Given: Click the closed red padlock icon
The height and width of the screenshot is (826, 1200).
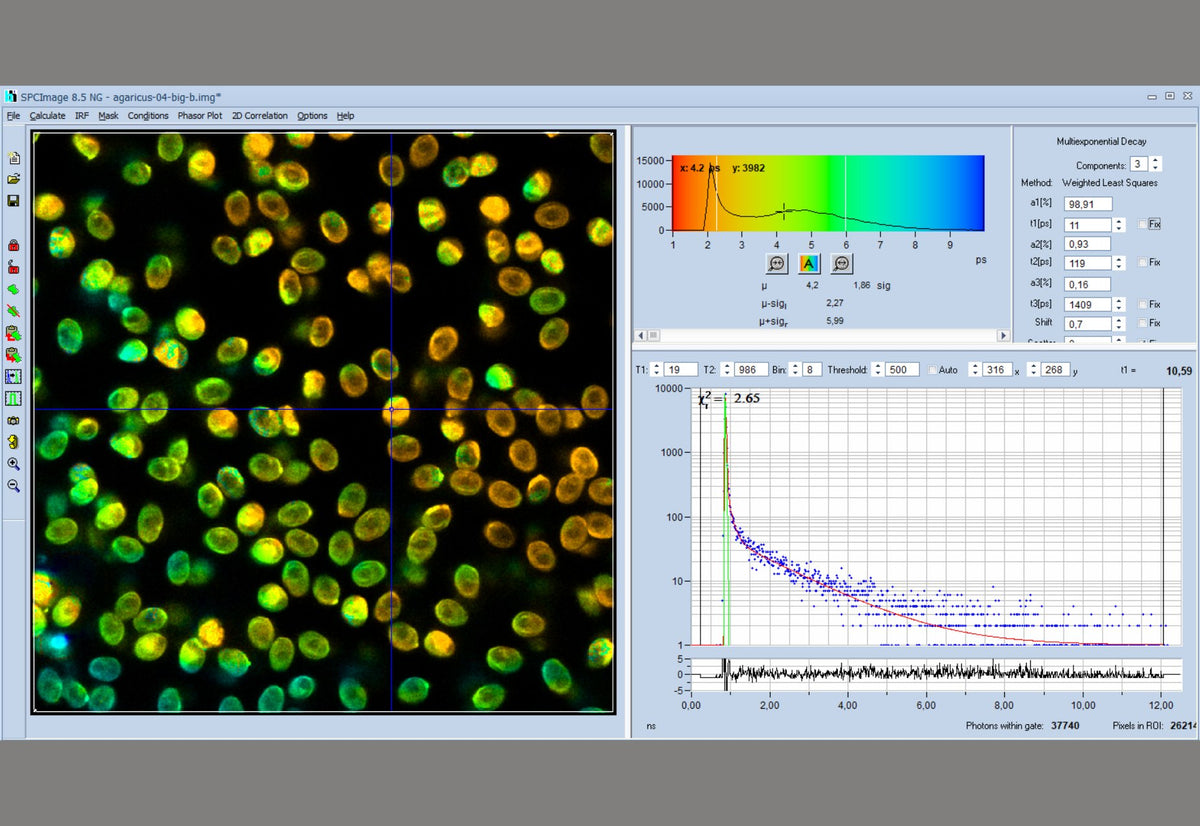Looking at the screenshot, I should [x=14, y=245].
